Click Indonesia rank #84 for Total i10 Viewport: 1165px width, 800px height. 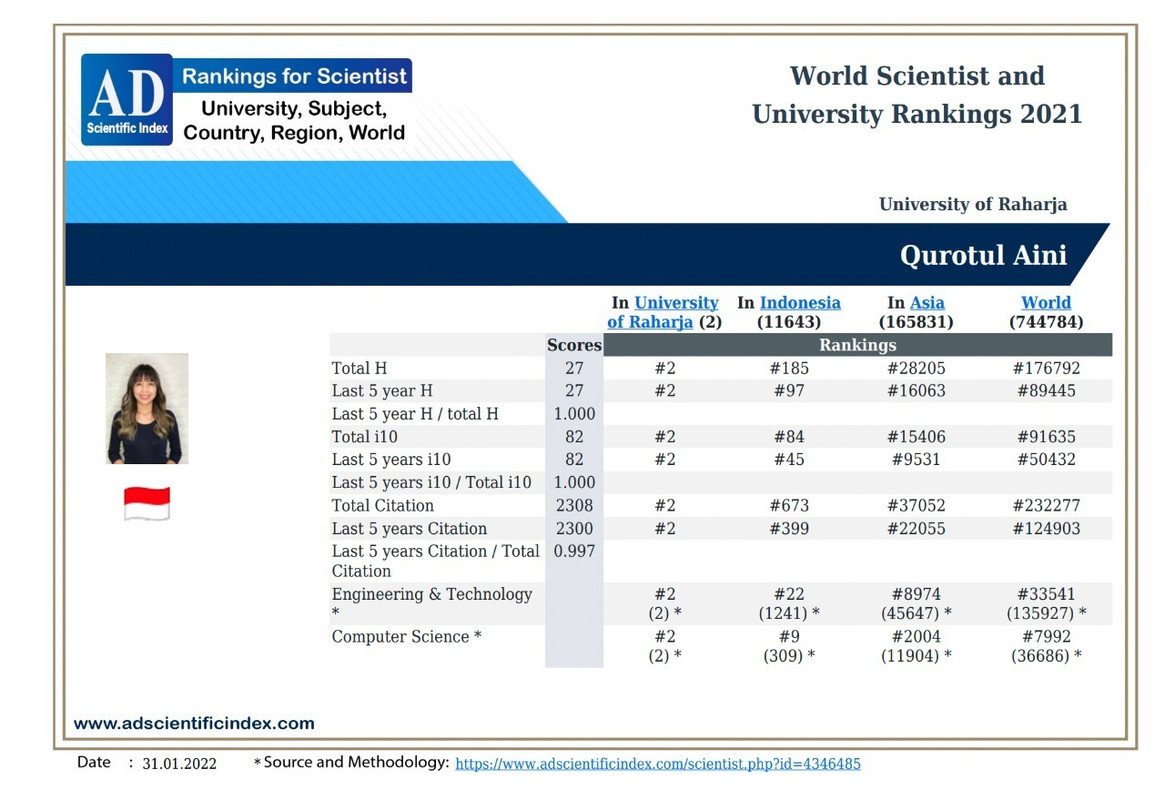coord(789,437)
